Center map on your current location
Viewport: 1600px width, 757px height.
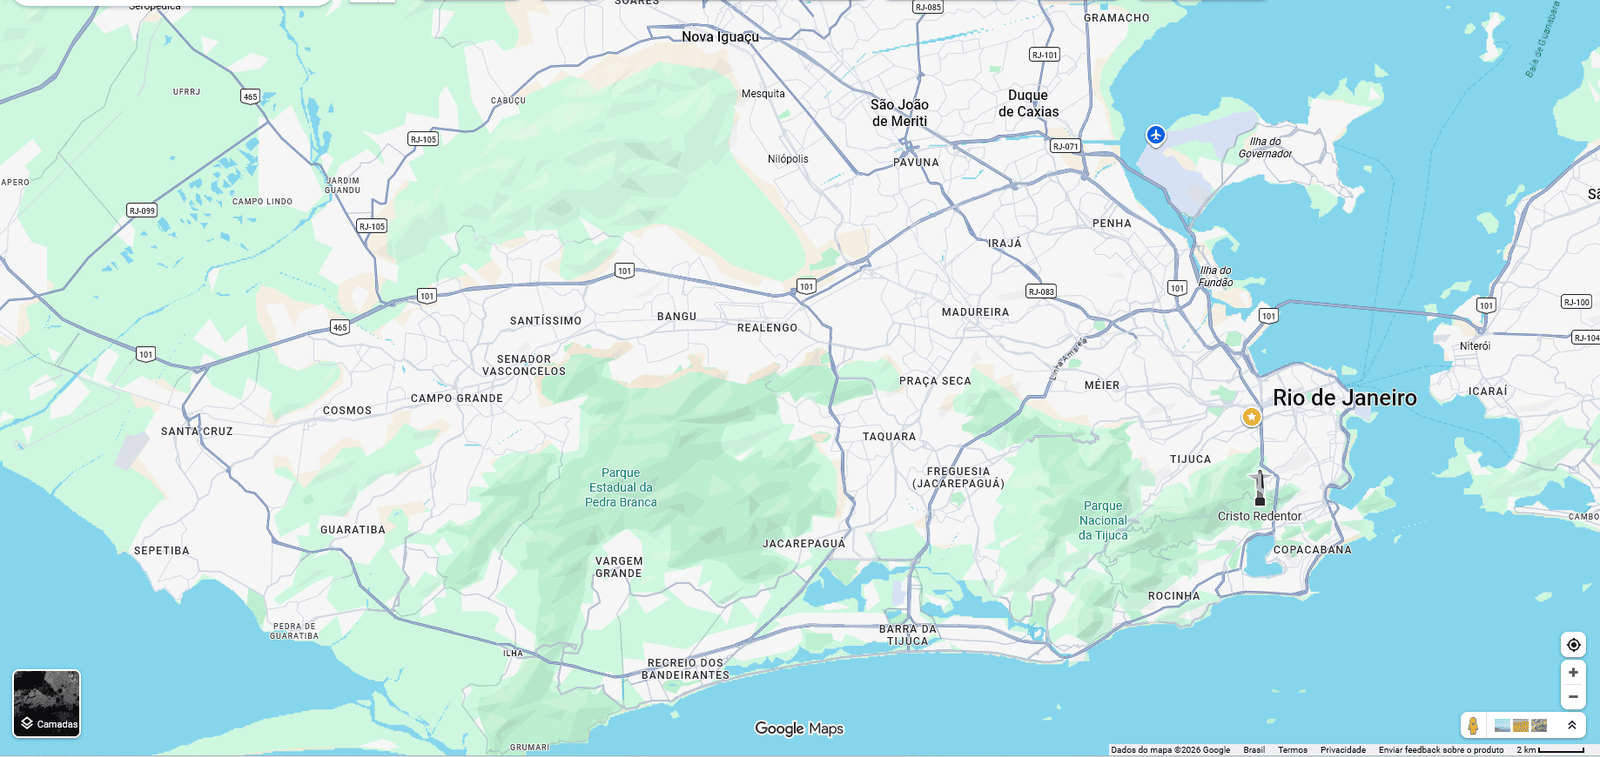point(1573,645)
